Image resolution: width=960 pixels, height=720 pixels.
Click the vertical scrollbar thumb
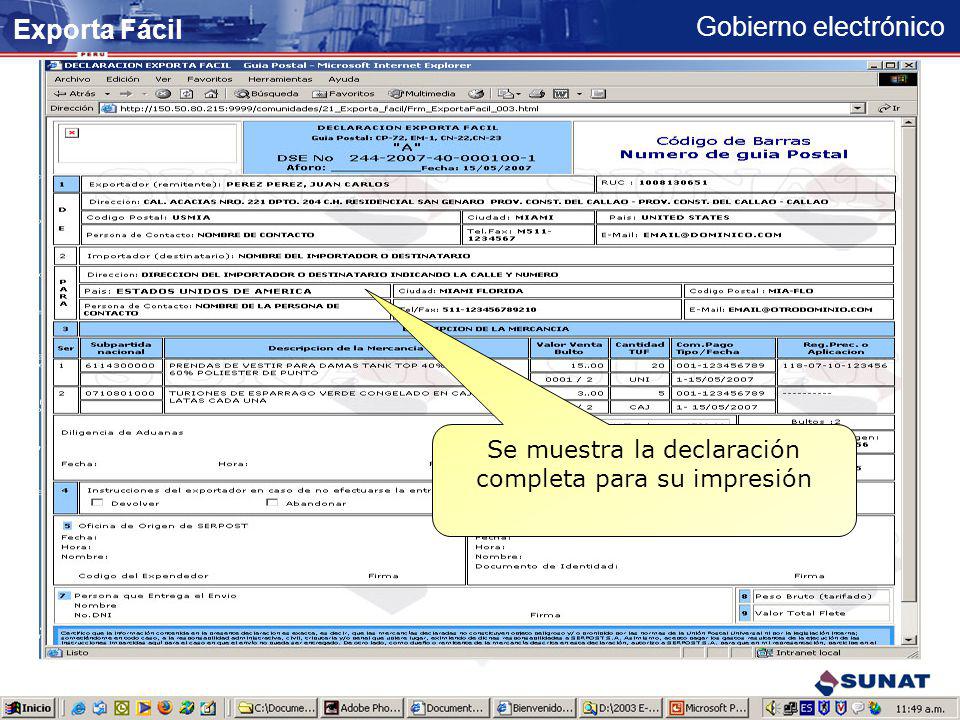click(909, 365)
